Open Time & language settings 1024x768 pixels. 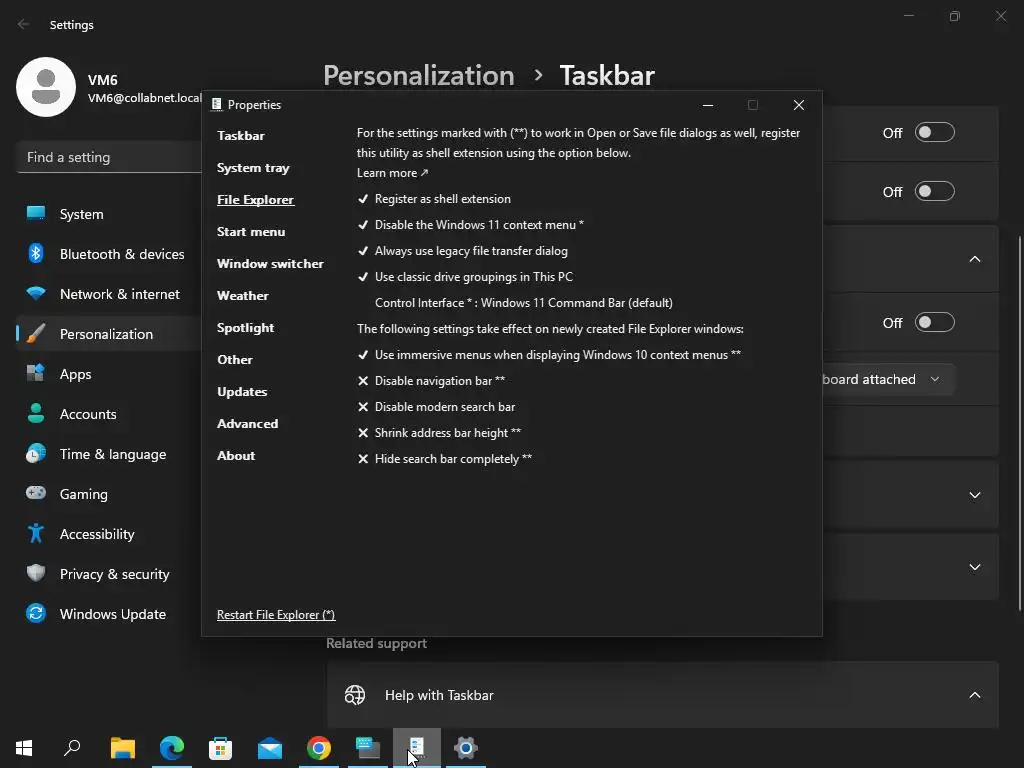click(108, 454)
